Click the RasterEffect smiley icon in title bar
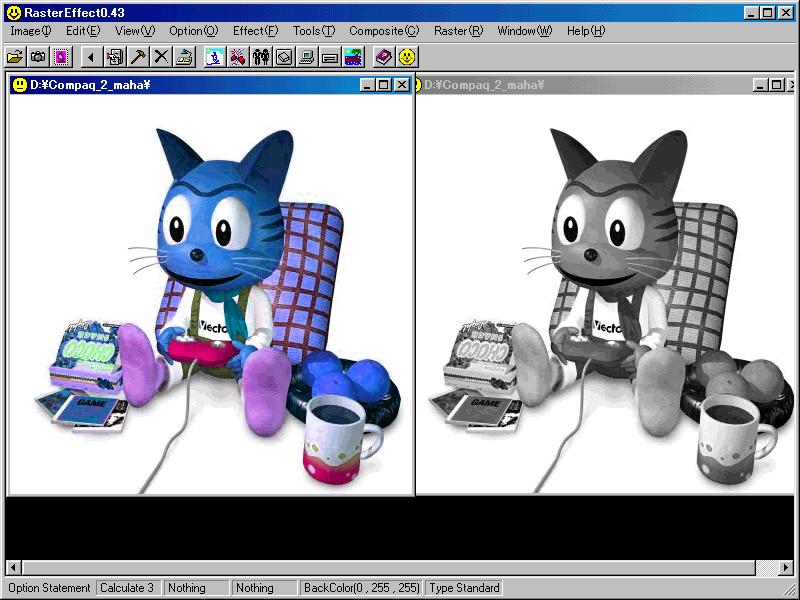Screen dimensions: 800x600 pos(14,13)
